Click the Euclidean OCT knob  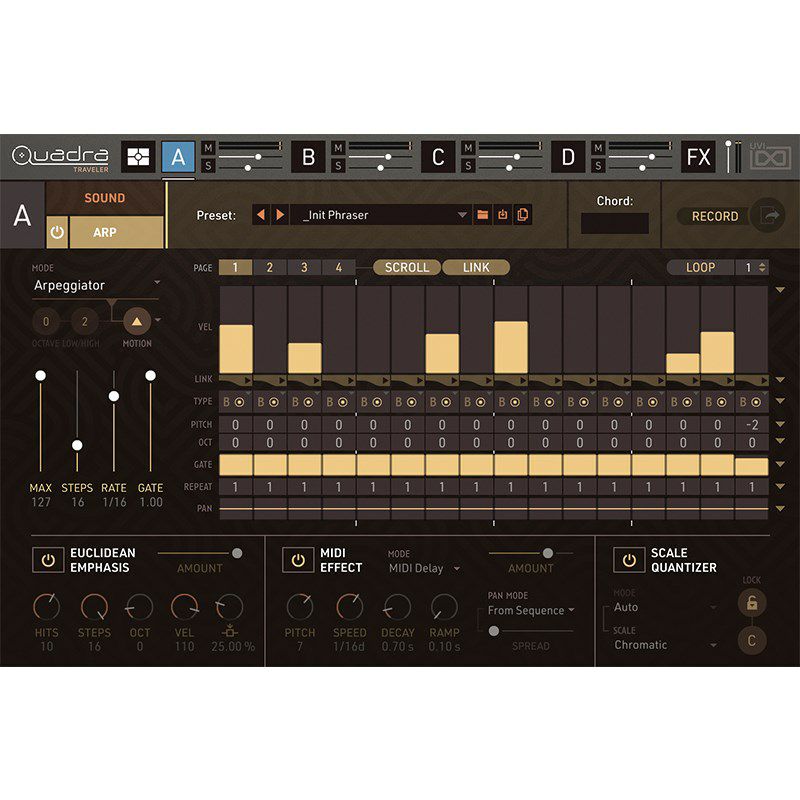click(139, 607)
